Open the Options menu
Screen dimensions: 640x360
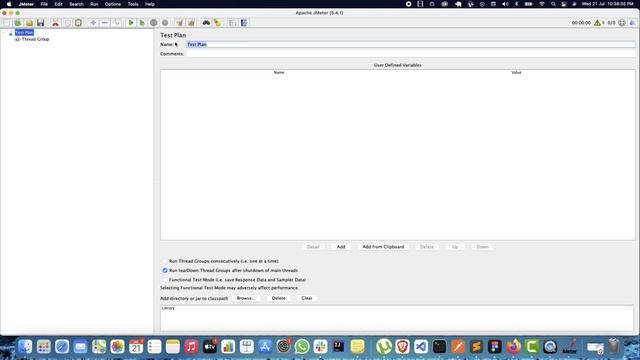pyautogui.click(x=113, y=4)
